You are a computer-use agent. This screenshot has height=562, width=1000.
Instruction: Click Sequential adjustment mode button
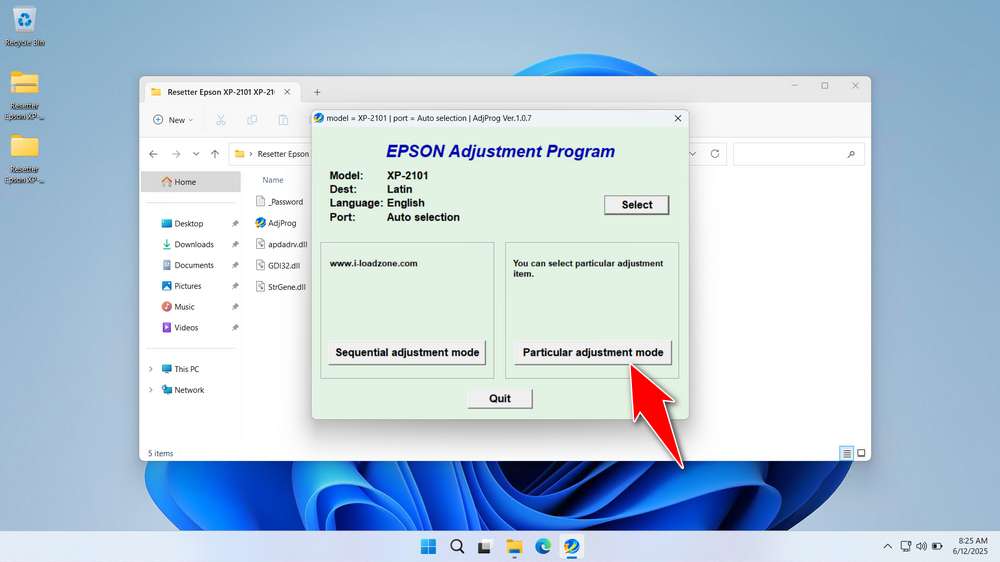(407, 352)
